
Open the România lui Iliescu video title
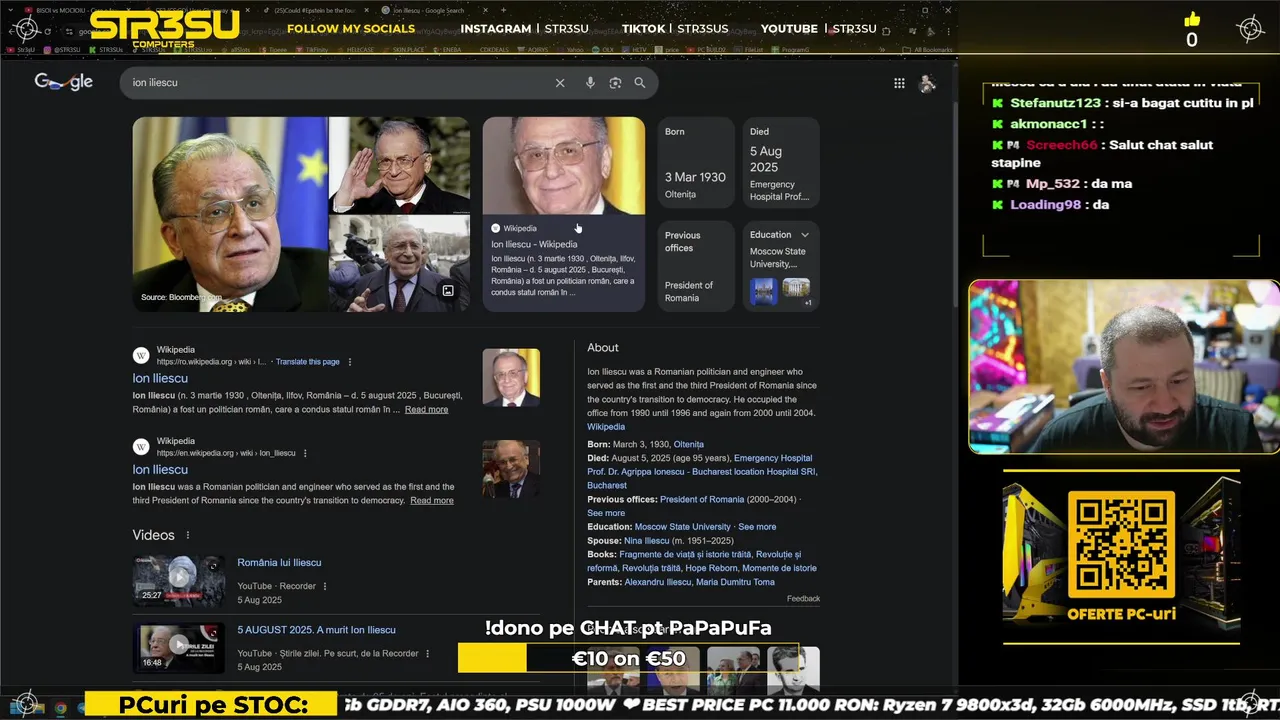point(279,563)
